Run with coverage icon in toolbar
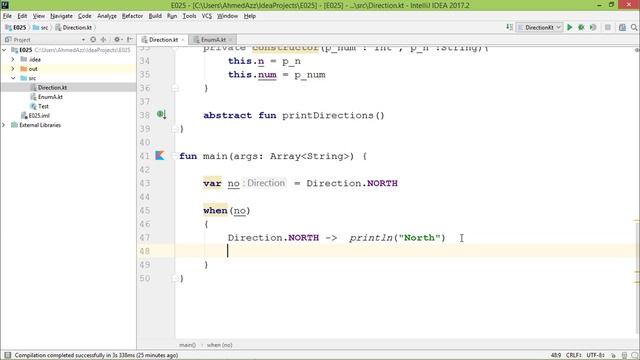This screenshot has width=640, height=360. 593,27
